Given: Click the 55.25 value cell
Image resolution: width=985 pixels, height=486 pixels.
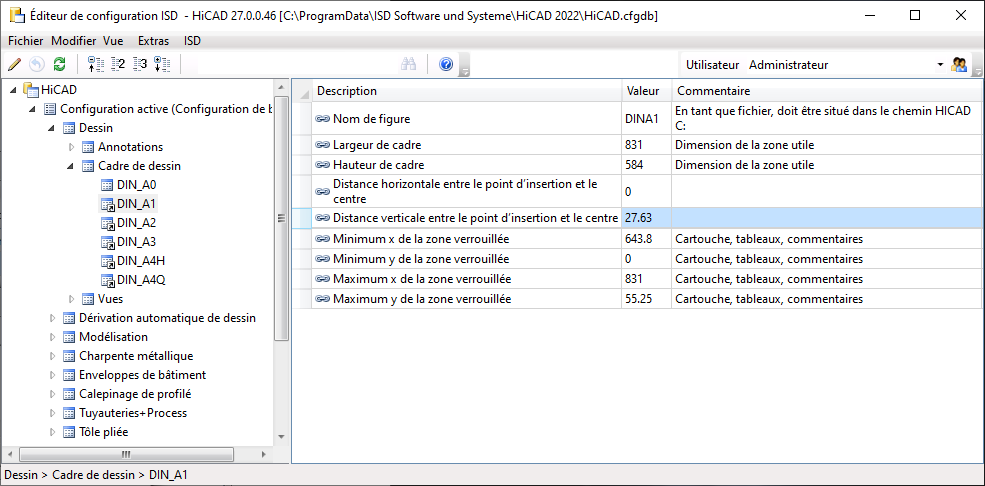Looking at the screenshot, I should click(646, 299).
